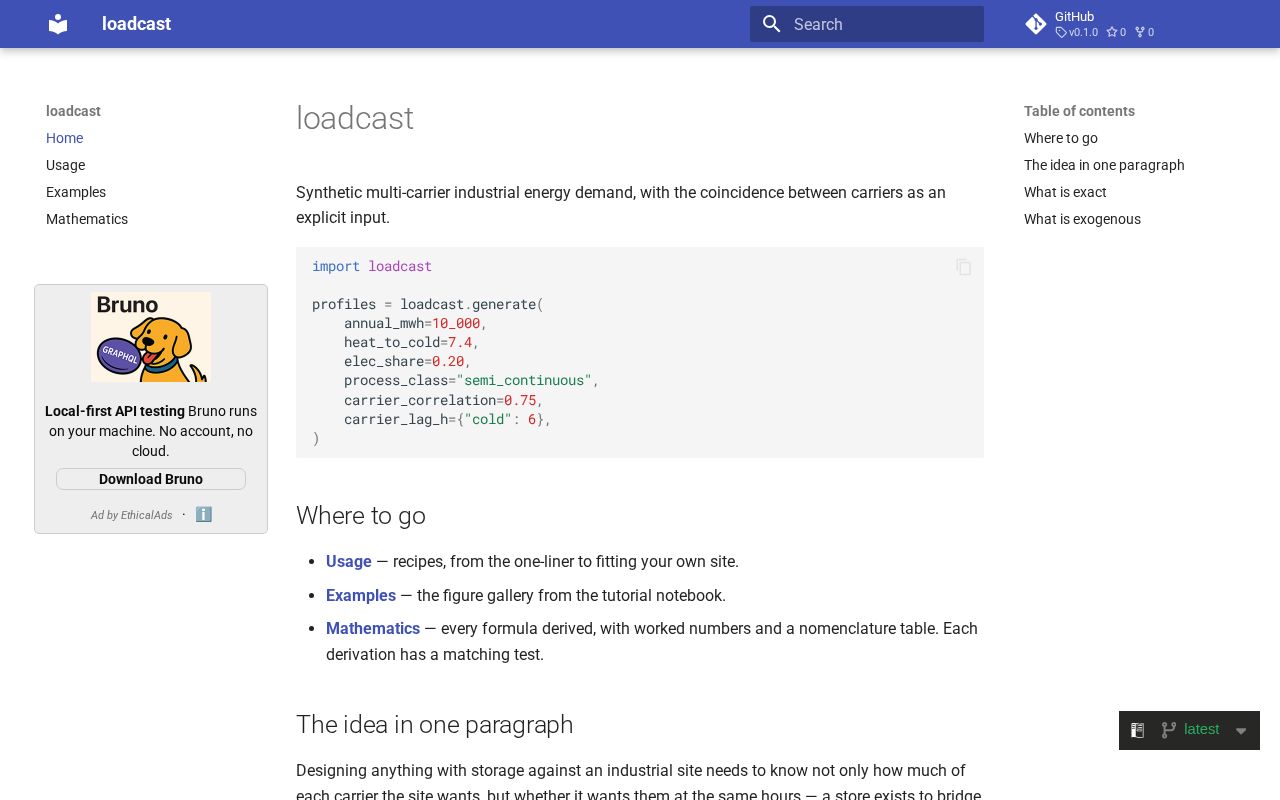Click the stars count in header

(x=1116, y=32)
